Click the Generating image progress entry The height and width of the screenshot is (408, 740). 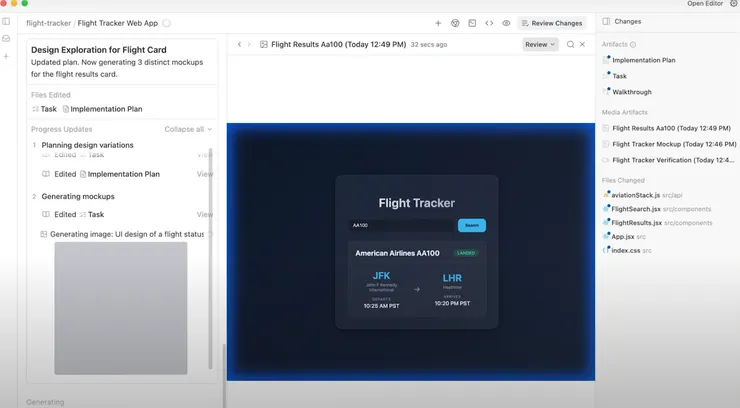tap(126, 234)
